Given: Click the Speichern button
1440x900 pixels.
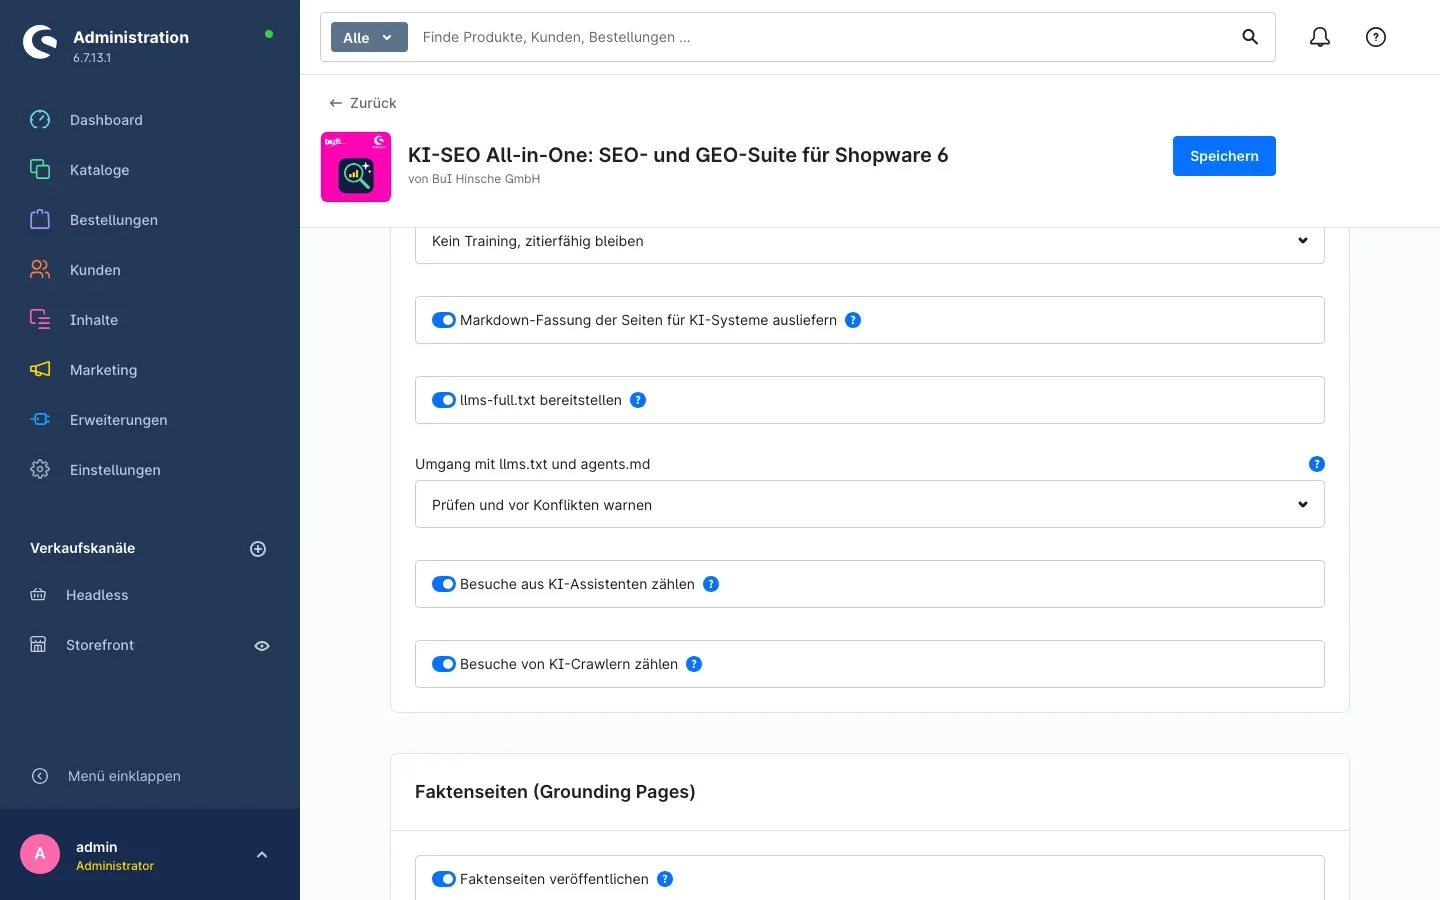Looking at the screenshot, I should (1224, 156).
